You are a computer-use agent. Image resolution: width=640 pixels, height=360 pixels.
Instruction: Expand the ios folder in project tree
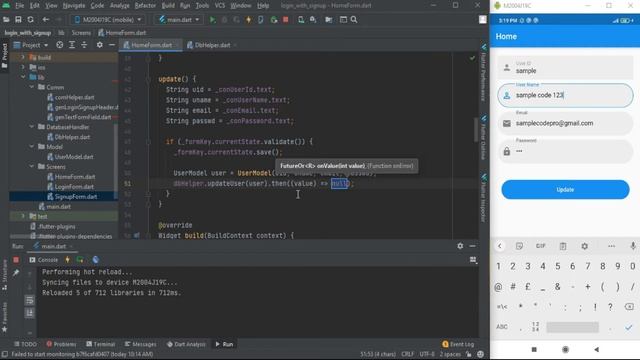coord(22,67)
